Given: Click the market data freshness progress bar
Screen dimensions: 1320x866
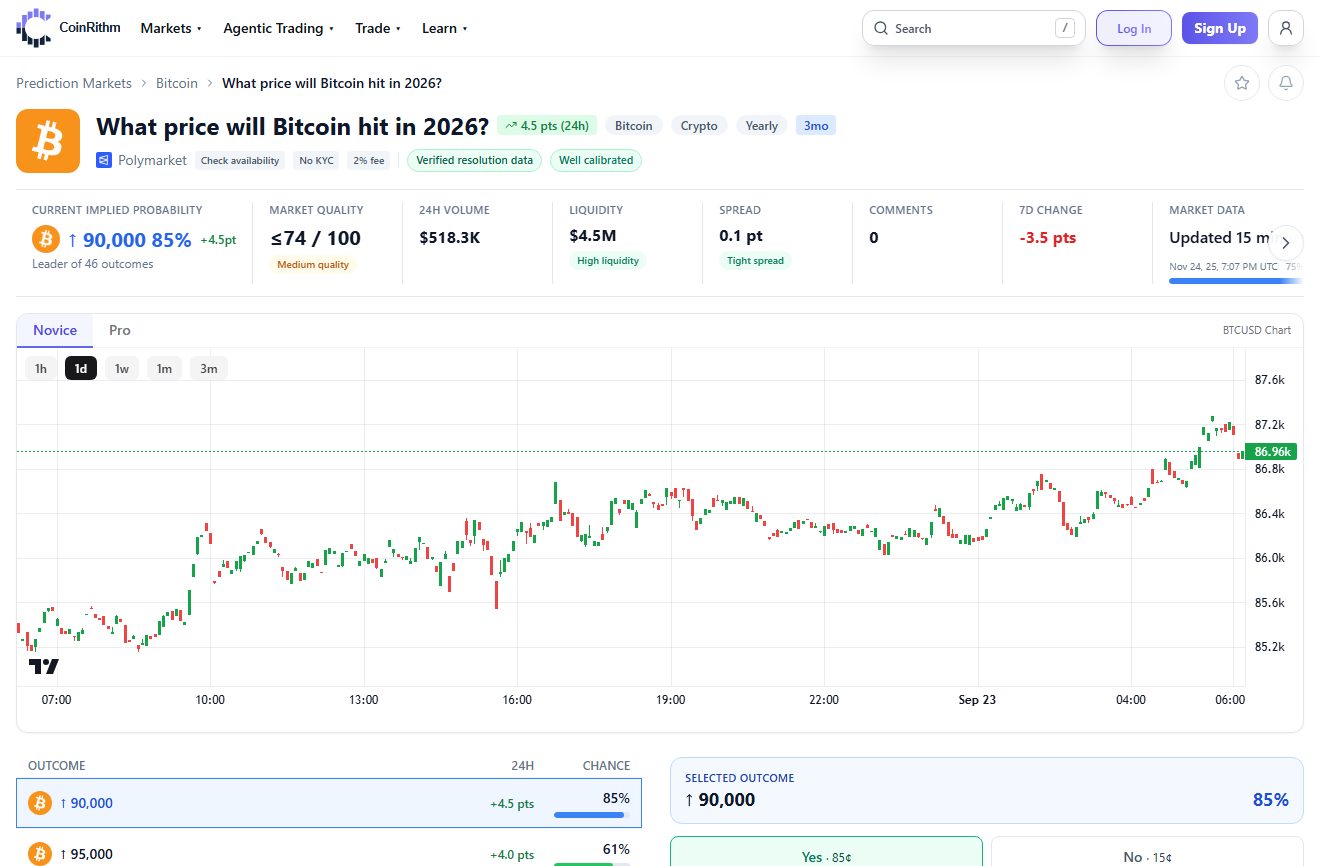Looking at the screenshot, I should pos(1236,281).
